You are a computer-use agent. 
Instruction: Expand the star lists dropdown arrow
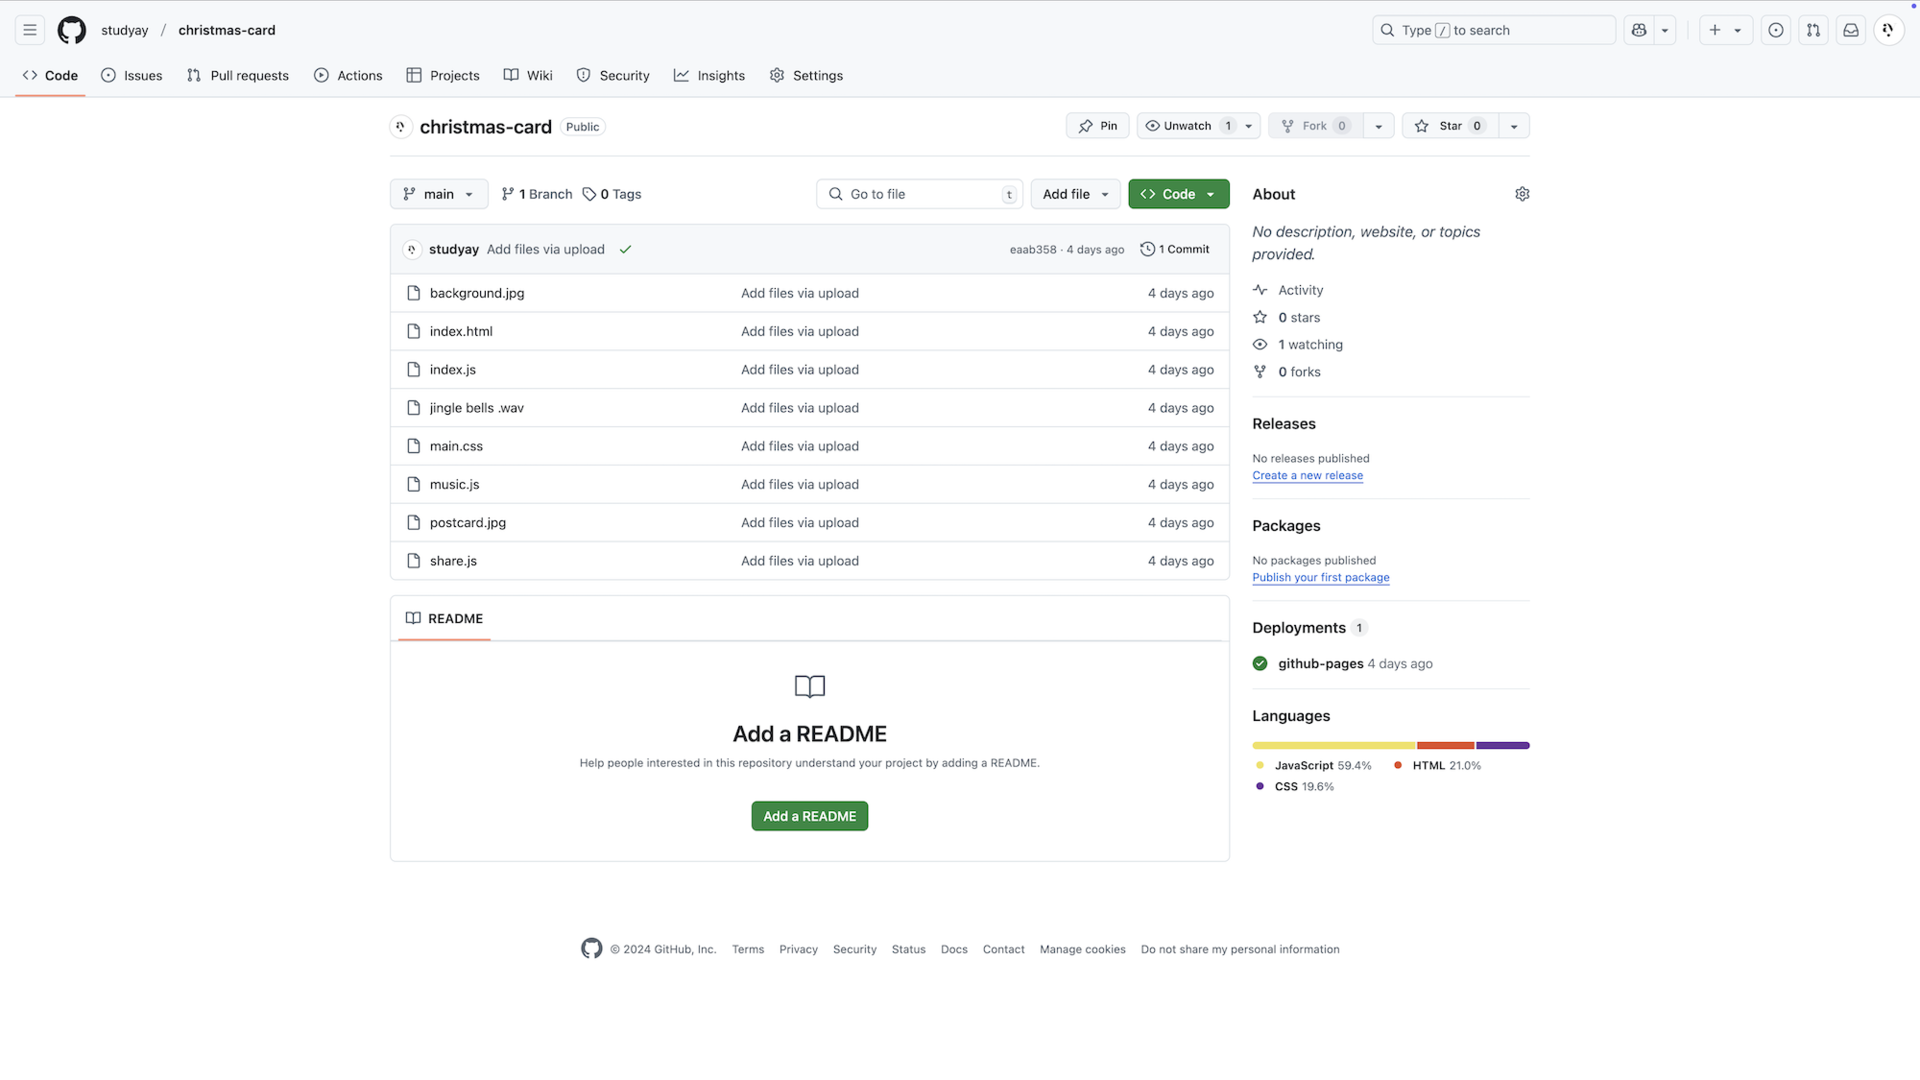coord(1514,126)
